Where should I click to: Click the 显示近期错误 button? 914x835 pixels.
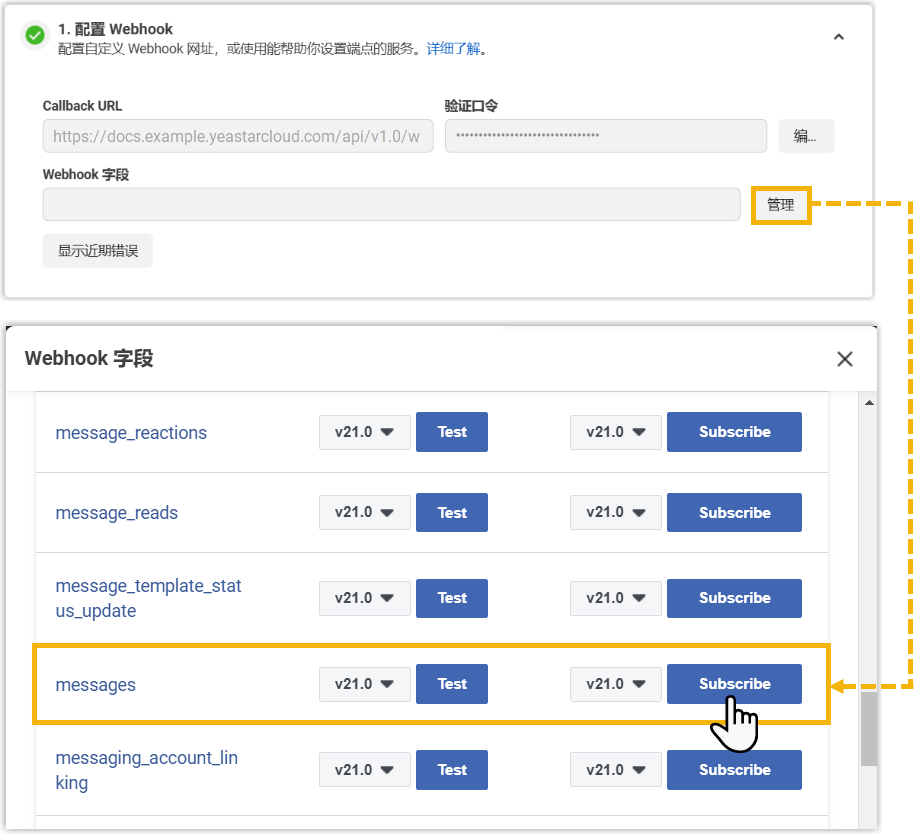pos(97,251)
